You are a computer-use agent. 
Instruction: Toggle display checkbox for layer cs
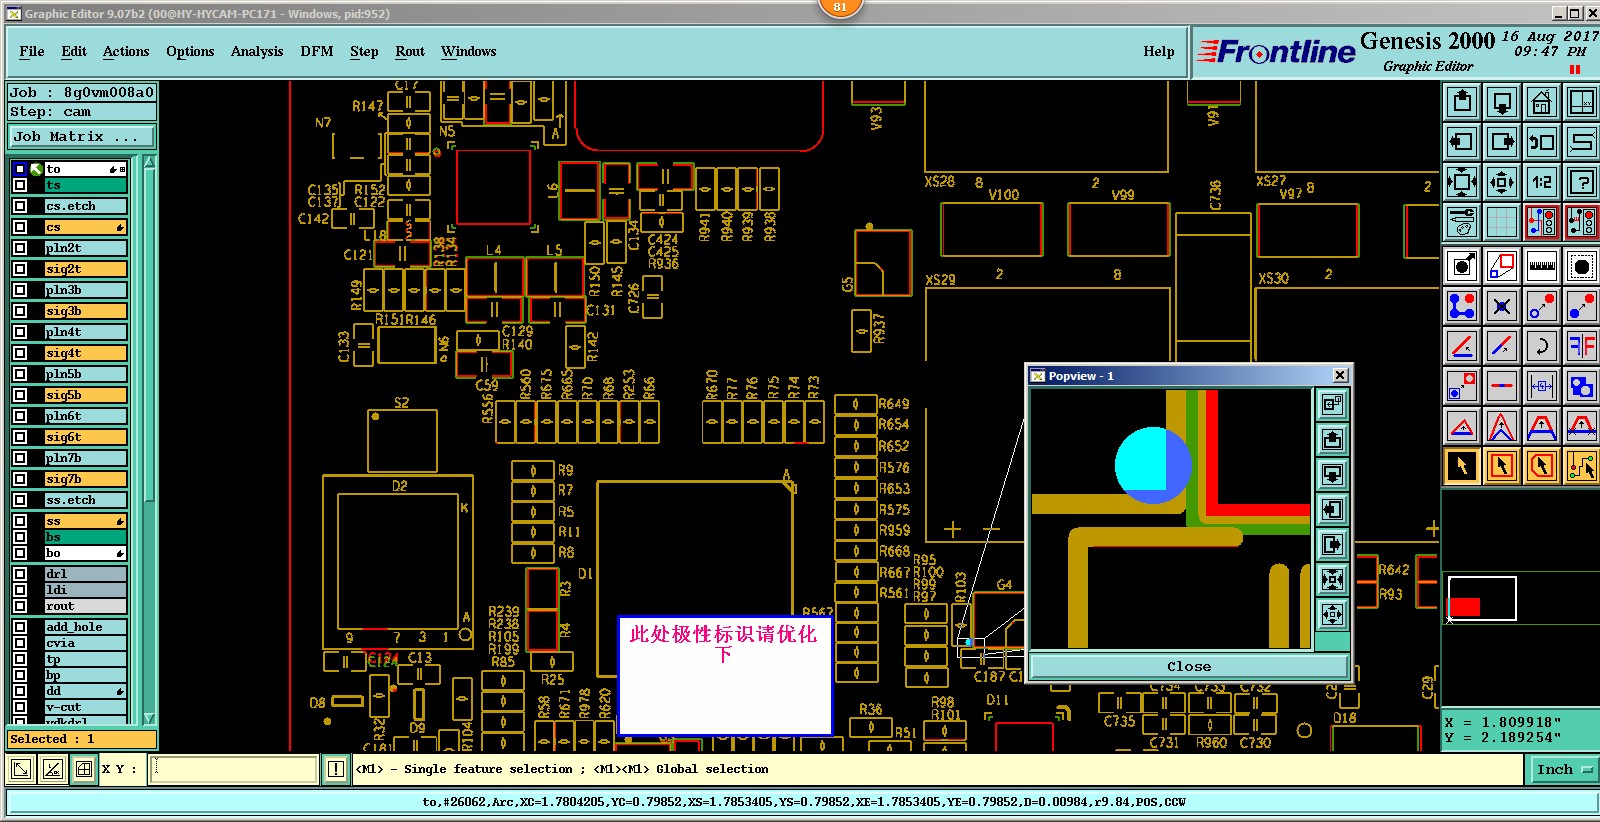click(20, 227)
